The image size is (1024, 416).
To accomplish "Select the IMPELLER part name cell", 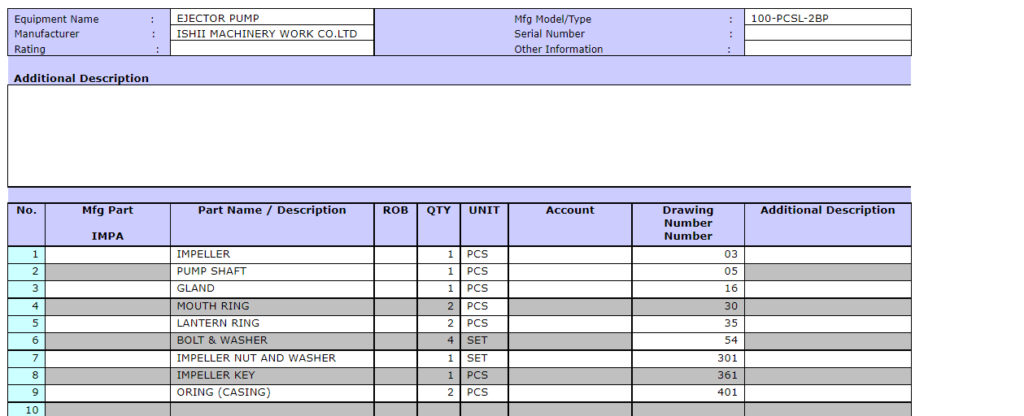I will tap(272, 254).
